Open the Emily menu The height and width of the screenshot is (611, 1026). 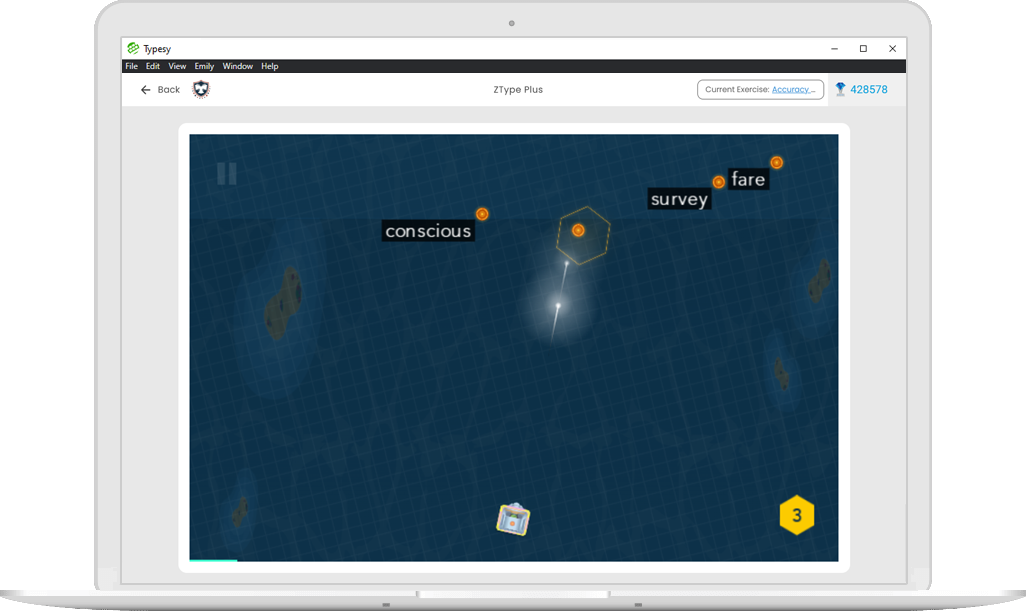(204, 66)
